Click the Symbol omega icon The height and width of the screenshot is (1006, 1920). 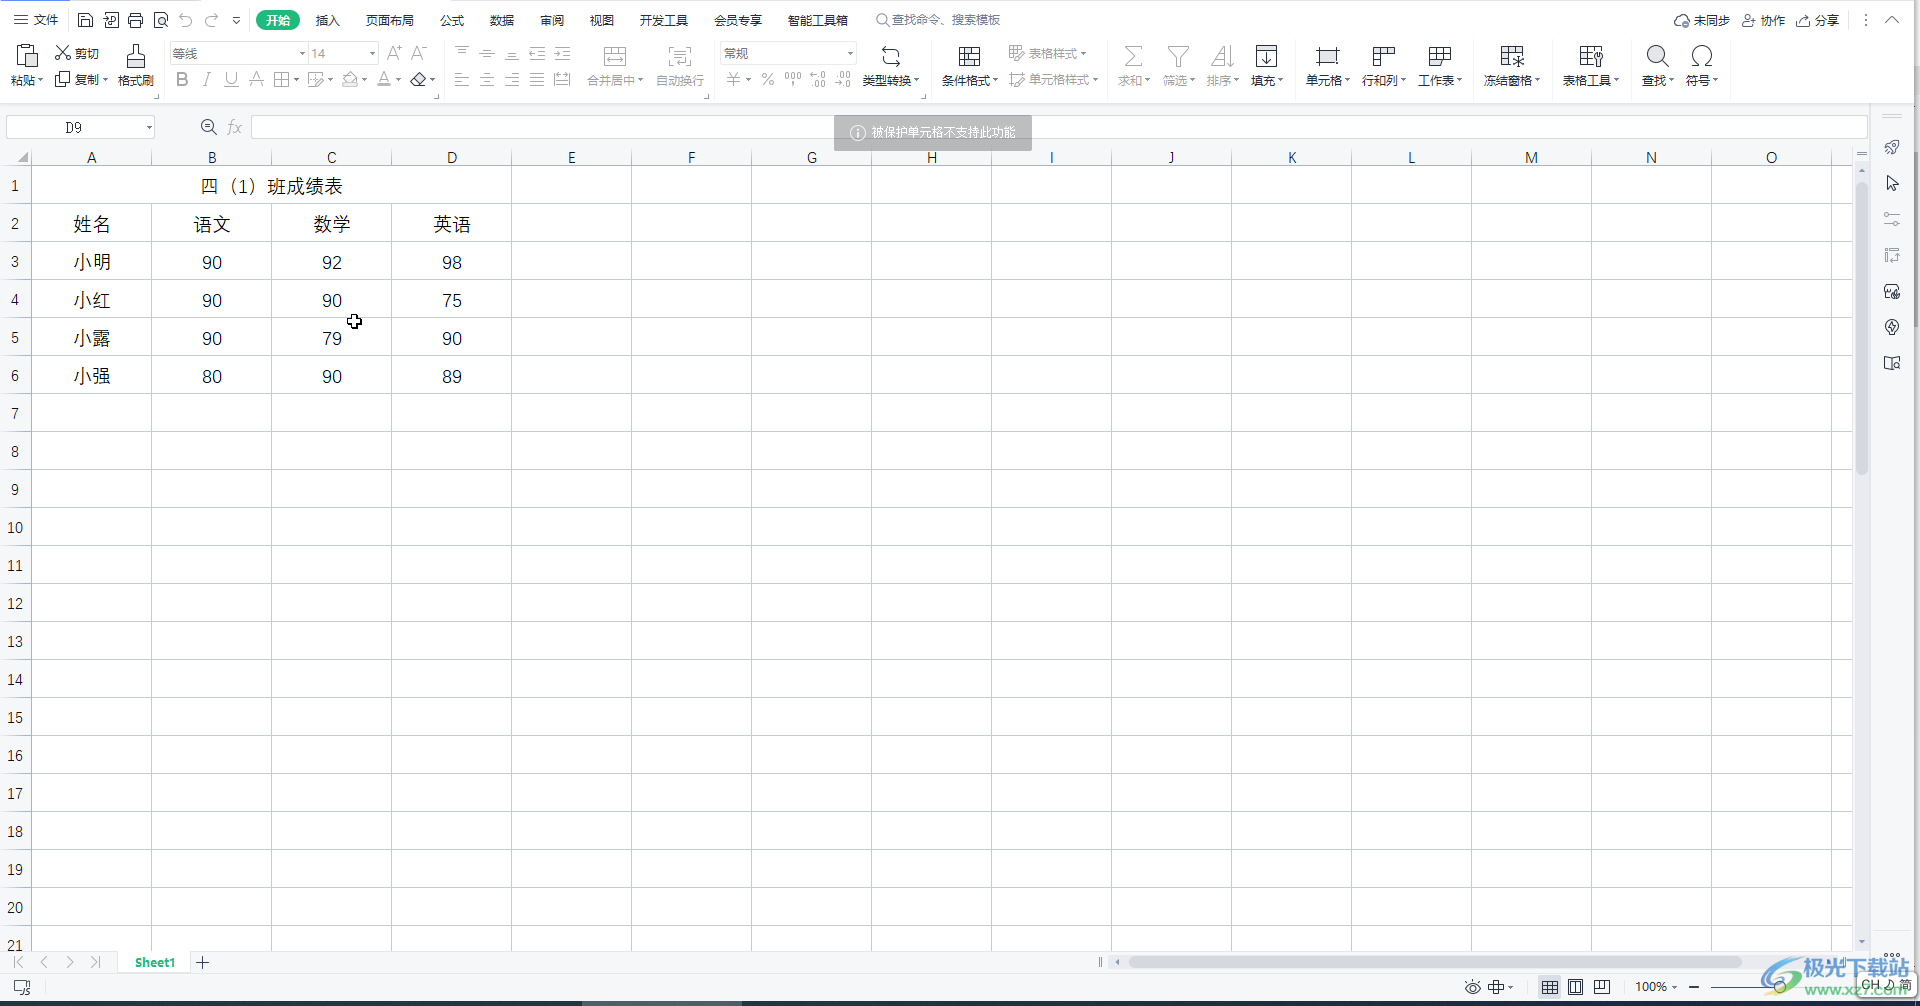point(1701,56)
